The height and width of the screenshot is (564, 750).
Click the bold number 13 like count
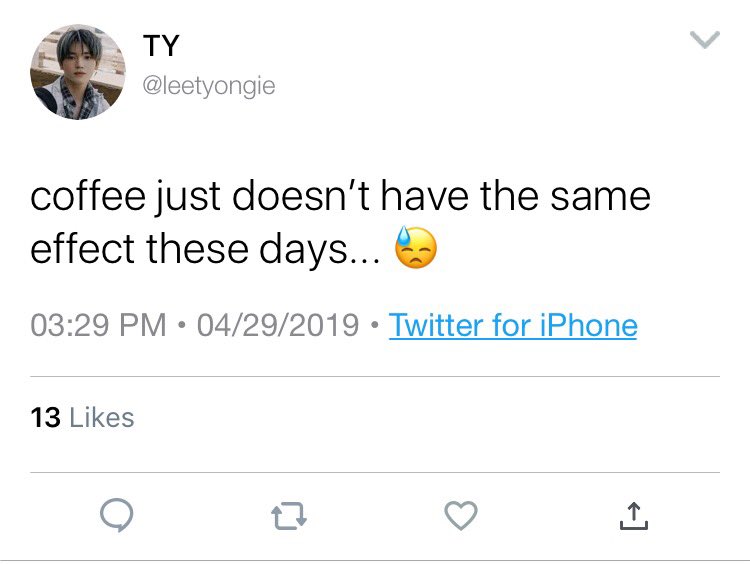point(45,417)
